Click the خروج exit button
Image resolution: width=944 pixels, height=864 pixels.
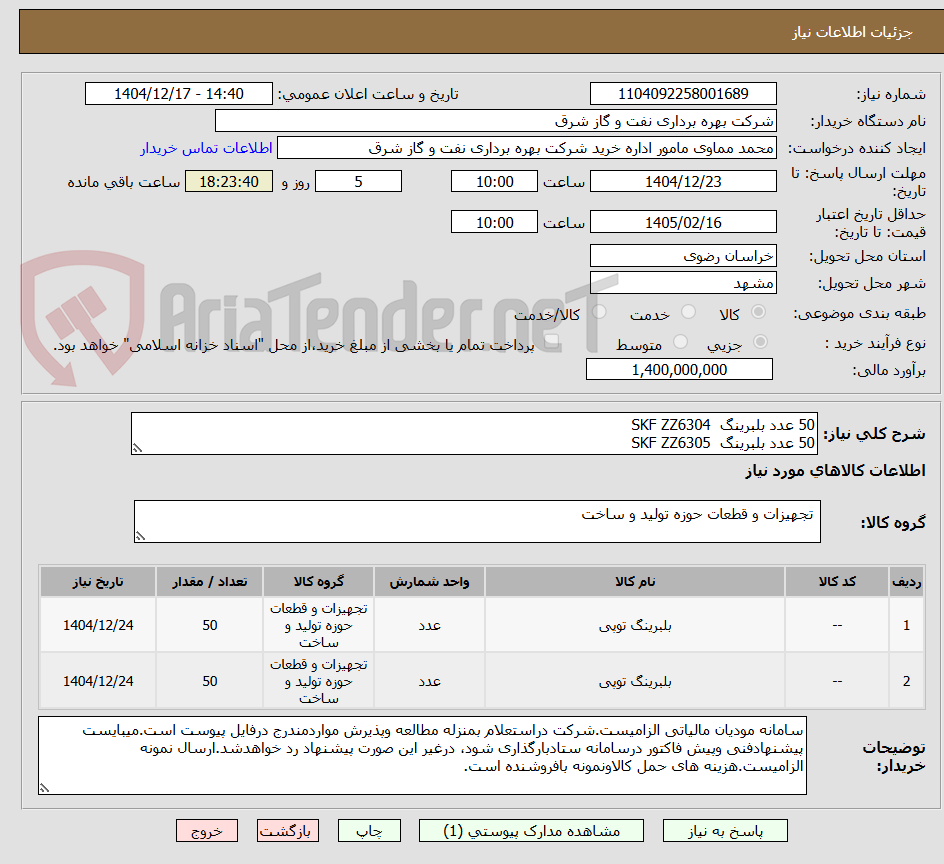(206, 831)
